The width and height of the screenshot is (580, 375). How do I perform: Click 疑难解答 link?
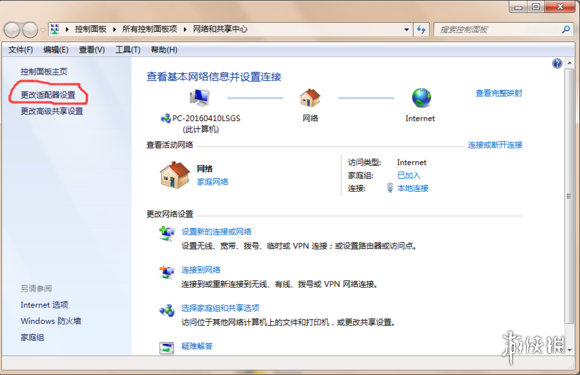point(197,346)
